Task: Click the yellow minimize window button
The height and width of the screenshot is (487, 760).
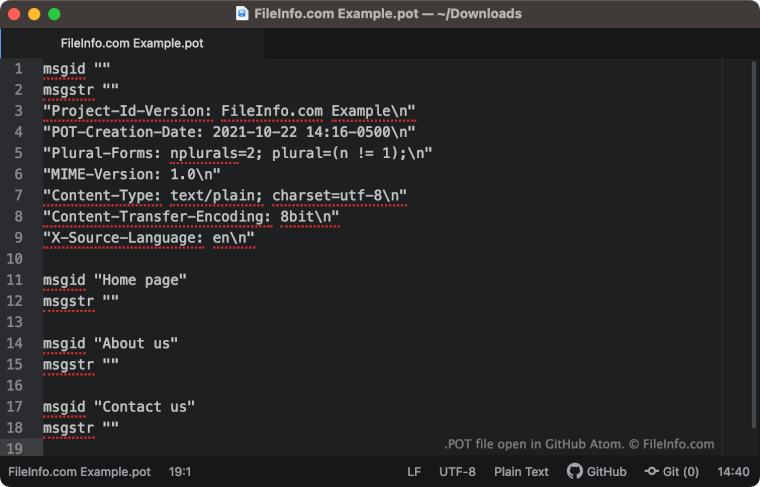Action: pos(34,14)
